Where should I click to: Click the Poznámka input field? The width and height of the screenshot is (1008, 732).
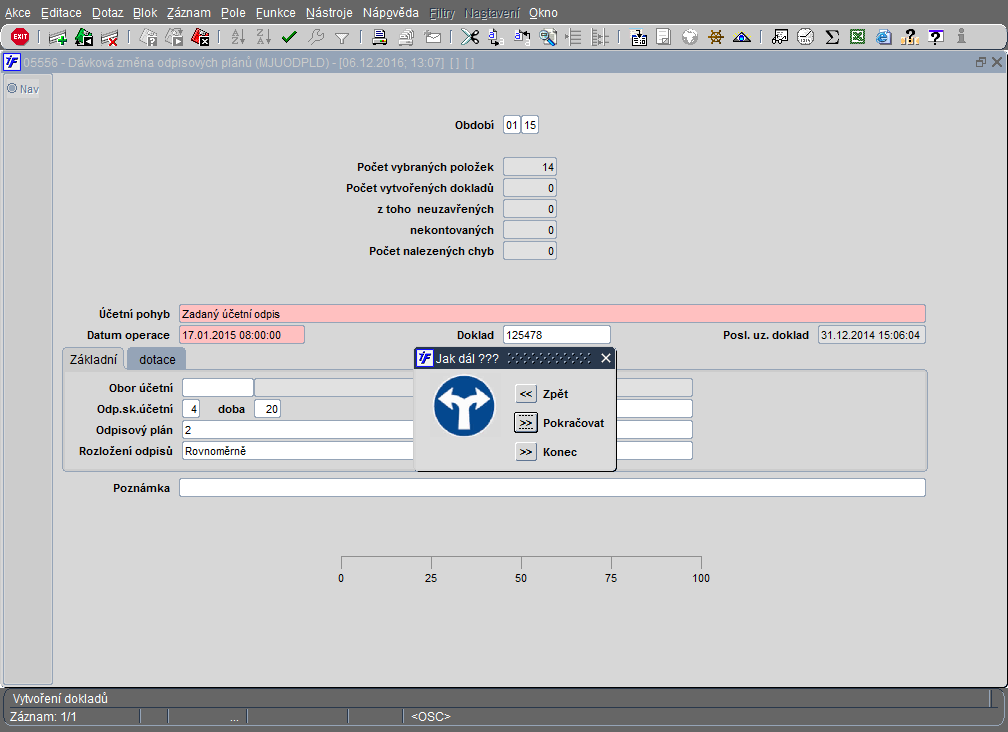pos(552,488)
